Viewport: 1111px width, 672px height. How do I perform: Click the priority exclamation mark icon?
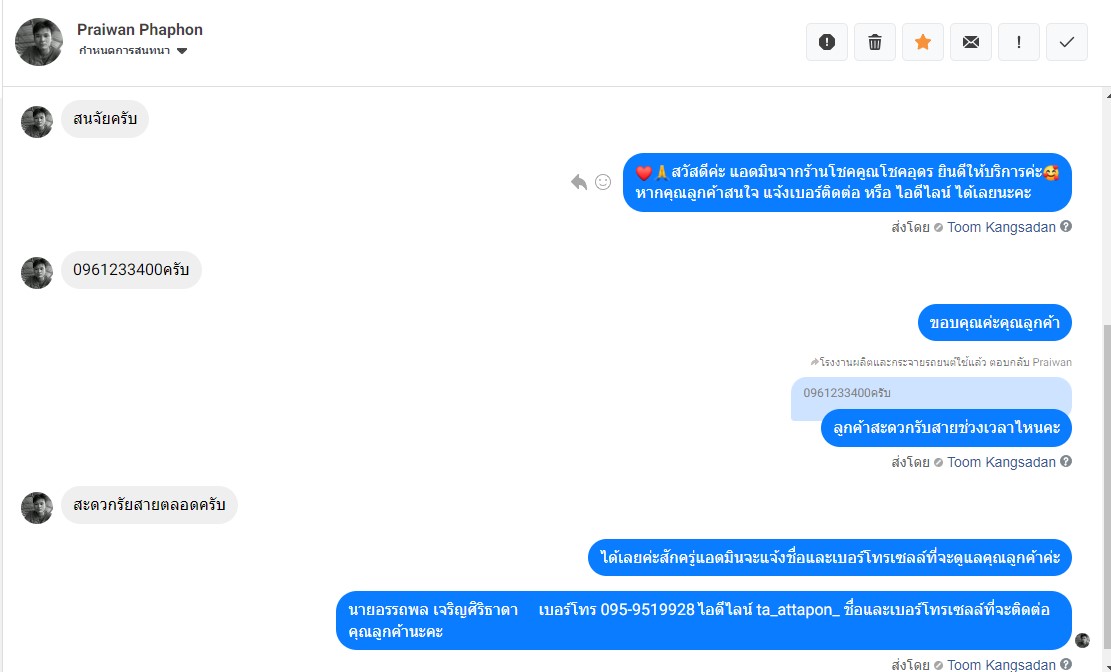(x=1018, y=42)
